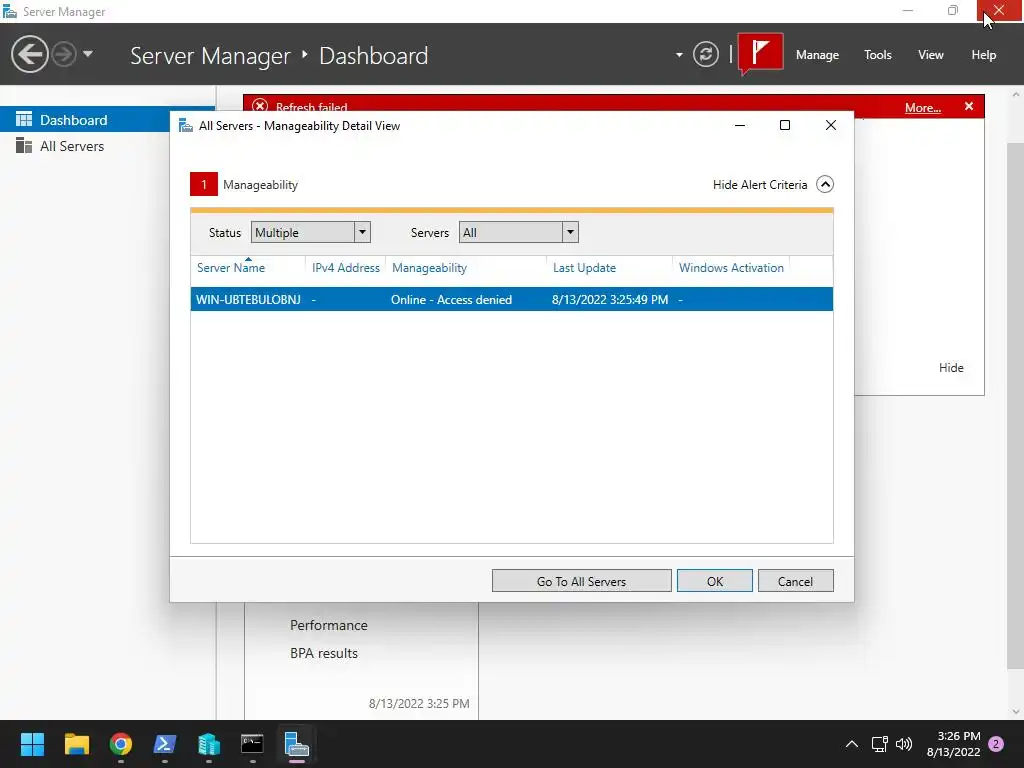Click the 8/13/2022 3:25:49 PM cell

click(609, 300)
